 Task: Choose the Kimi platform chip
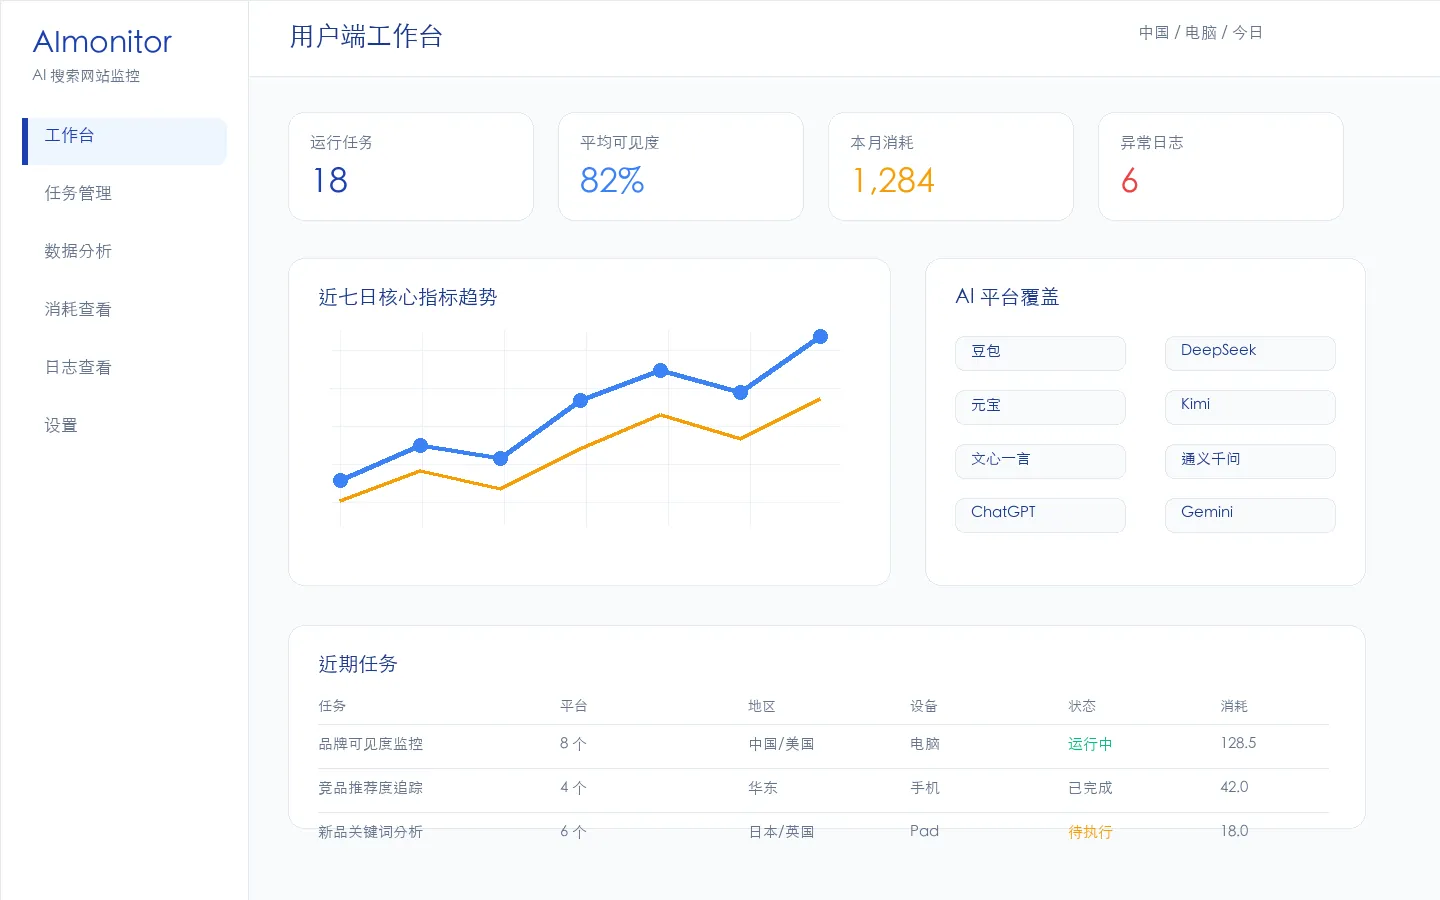[1250, 407]
